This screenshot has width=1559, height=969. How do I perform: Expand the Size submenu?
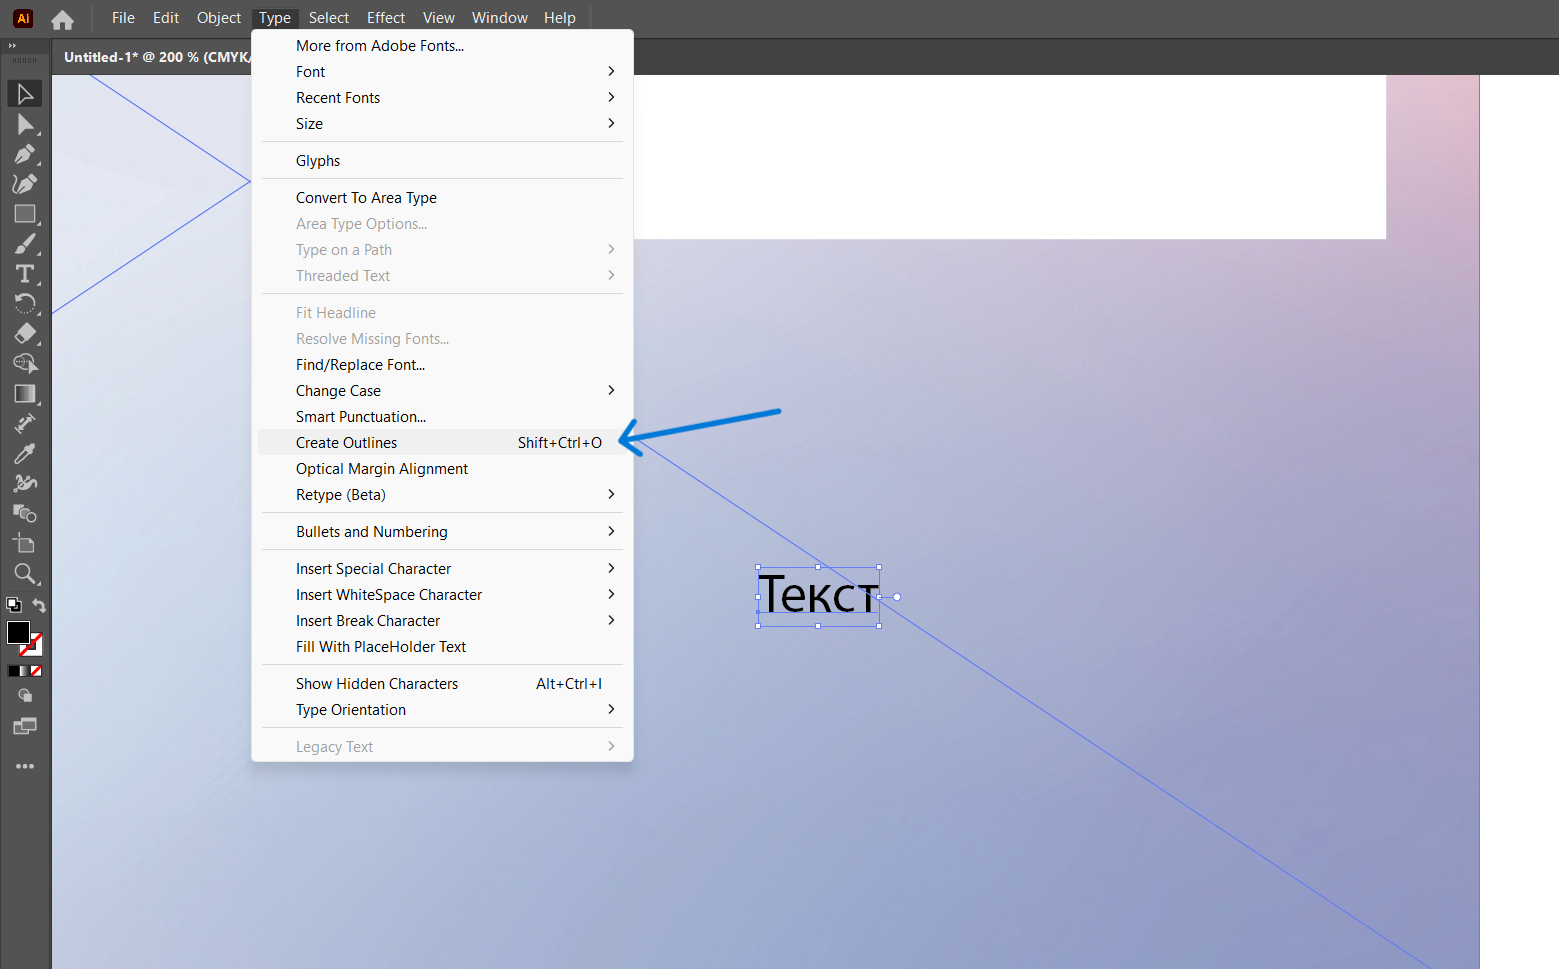pyautogui.click(x=442, y=124)
